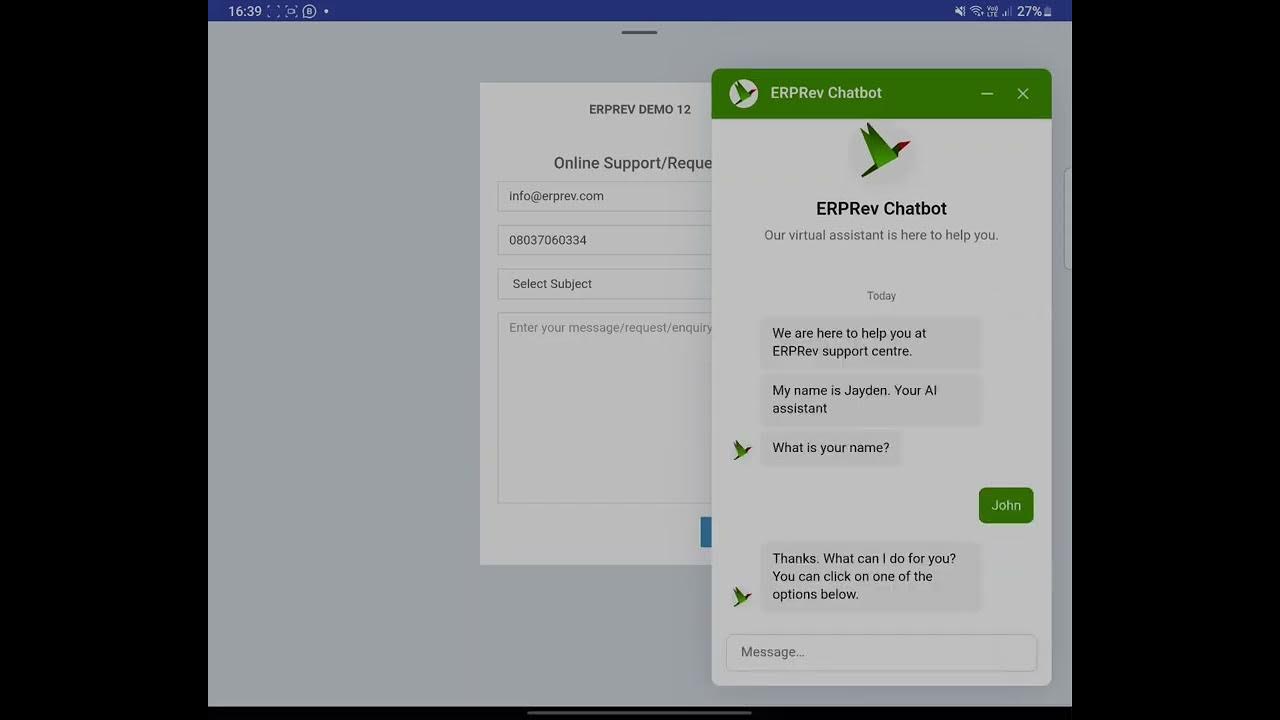1280x720 pixels.
Task: Click the blue submit button on support form
Action: pyautogui.click(x=706, y=532)
